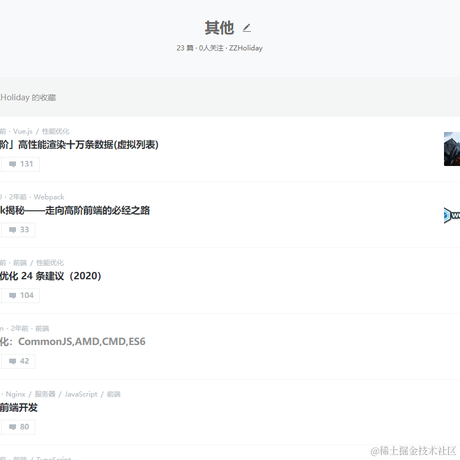Click the comment icon next to 33
Screen dimensions: 460x460
(x=12, y=230)
